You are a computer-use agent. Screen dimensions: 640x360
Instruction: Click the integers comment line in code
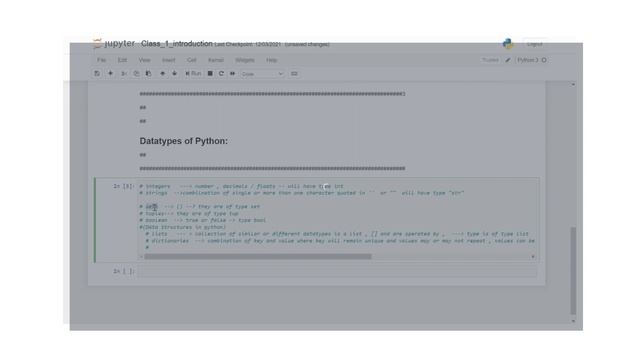241,186
